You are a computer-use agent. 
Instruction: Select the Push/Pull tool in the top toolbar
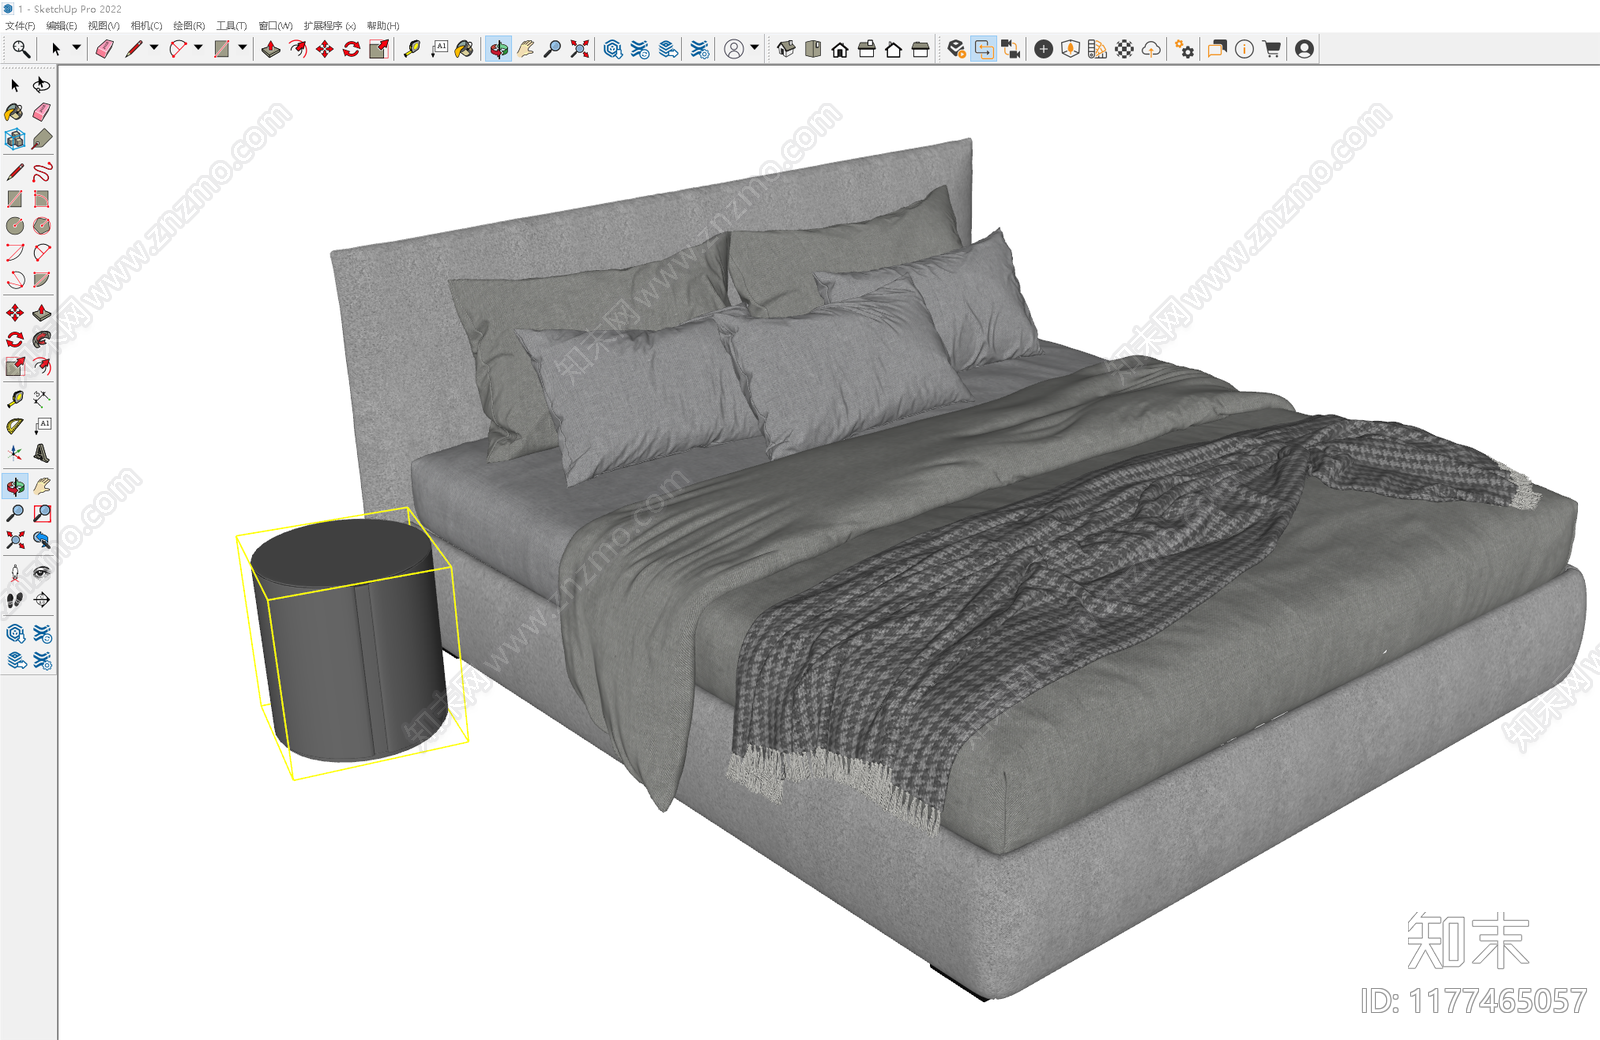[x=270, y=49]
